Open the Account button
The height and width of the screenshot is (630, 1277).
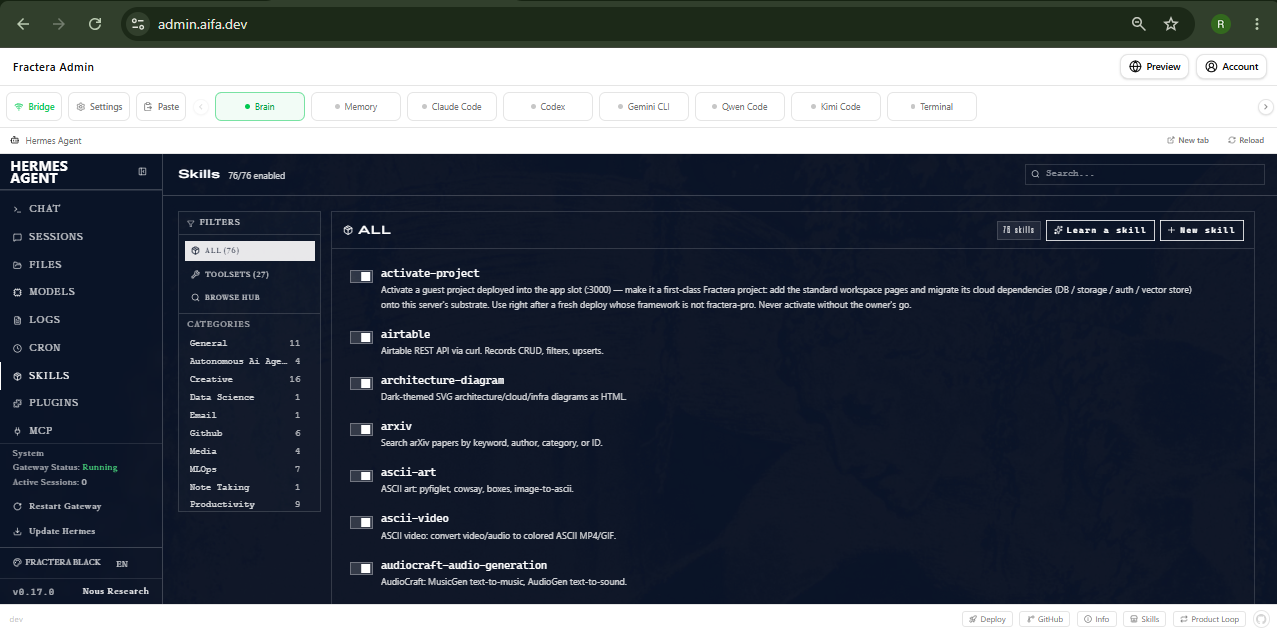pos(1232,67)
